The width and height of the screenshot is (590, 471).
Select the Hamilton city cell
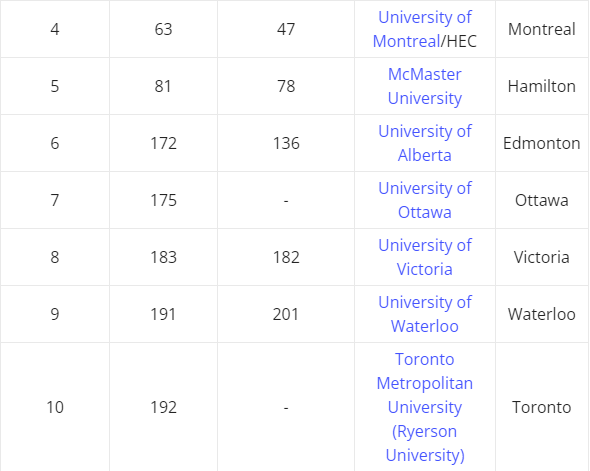click(x=542, y=86)
